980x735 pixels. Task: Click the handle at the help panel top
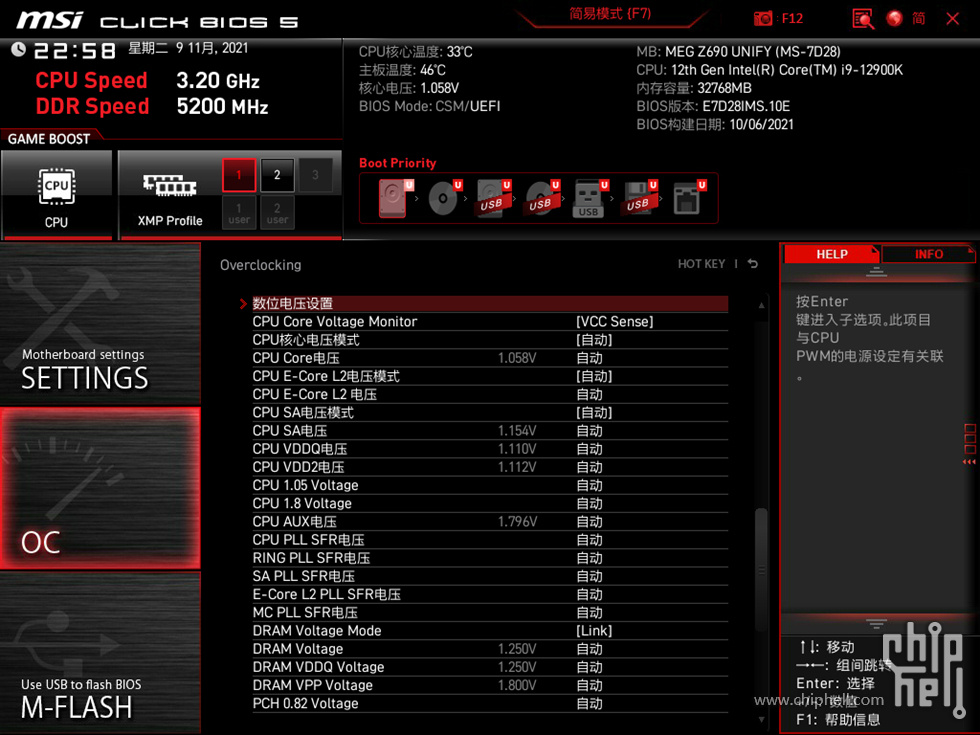coord(876,272)
